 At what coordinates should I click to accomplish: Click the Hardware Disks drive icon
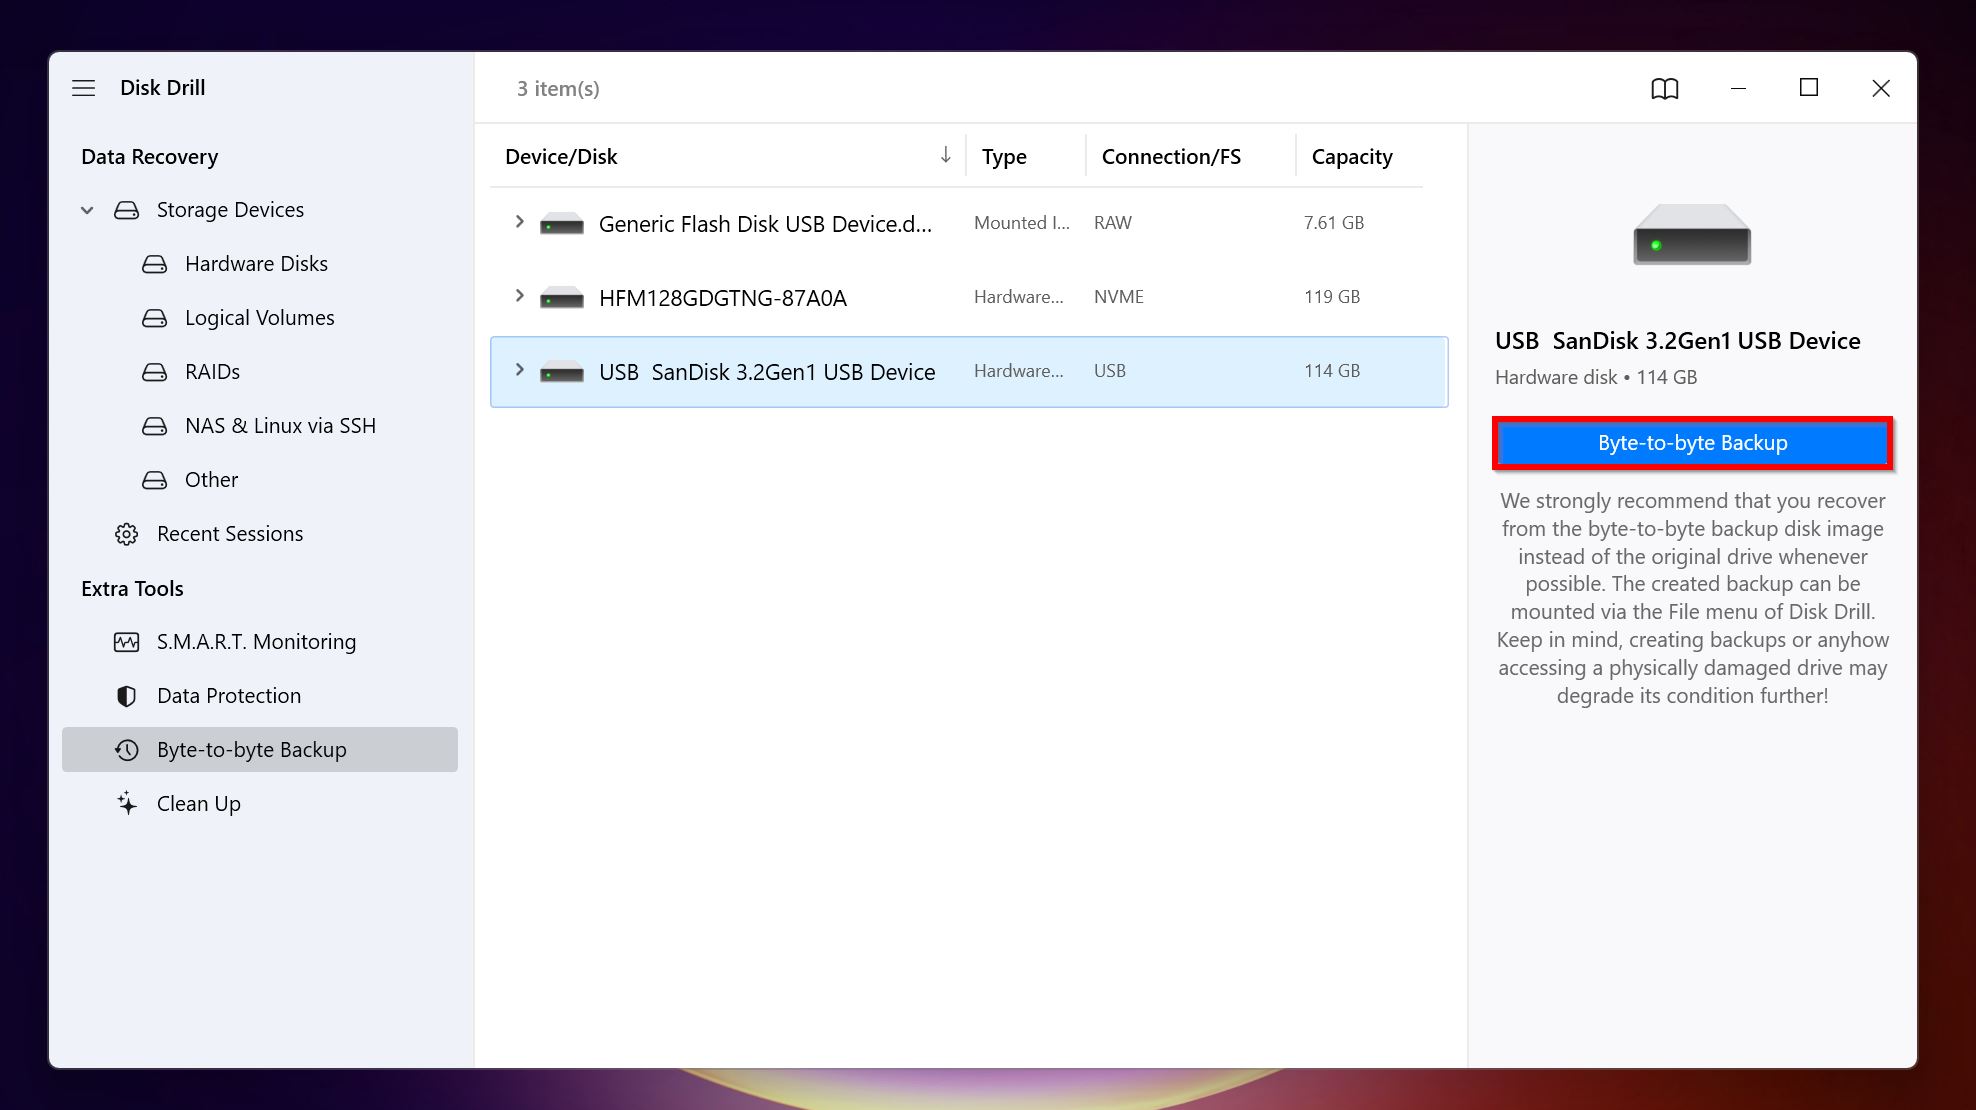[x=155, y=264]
